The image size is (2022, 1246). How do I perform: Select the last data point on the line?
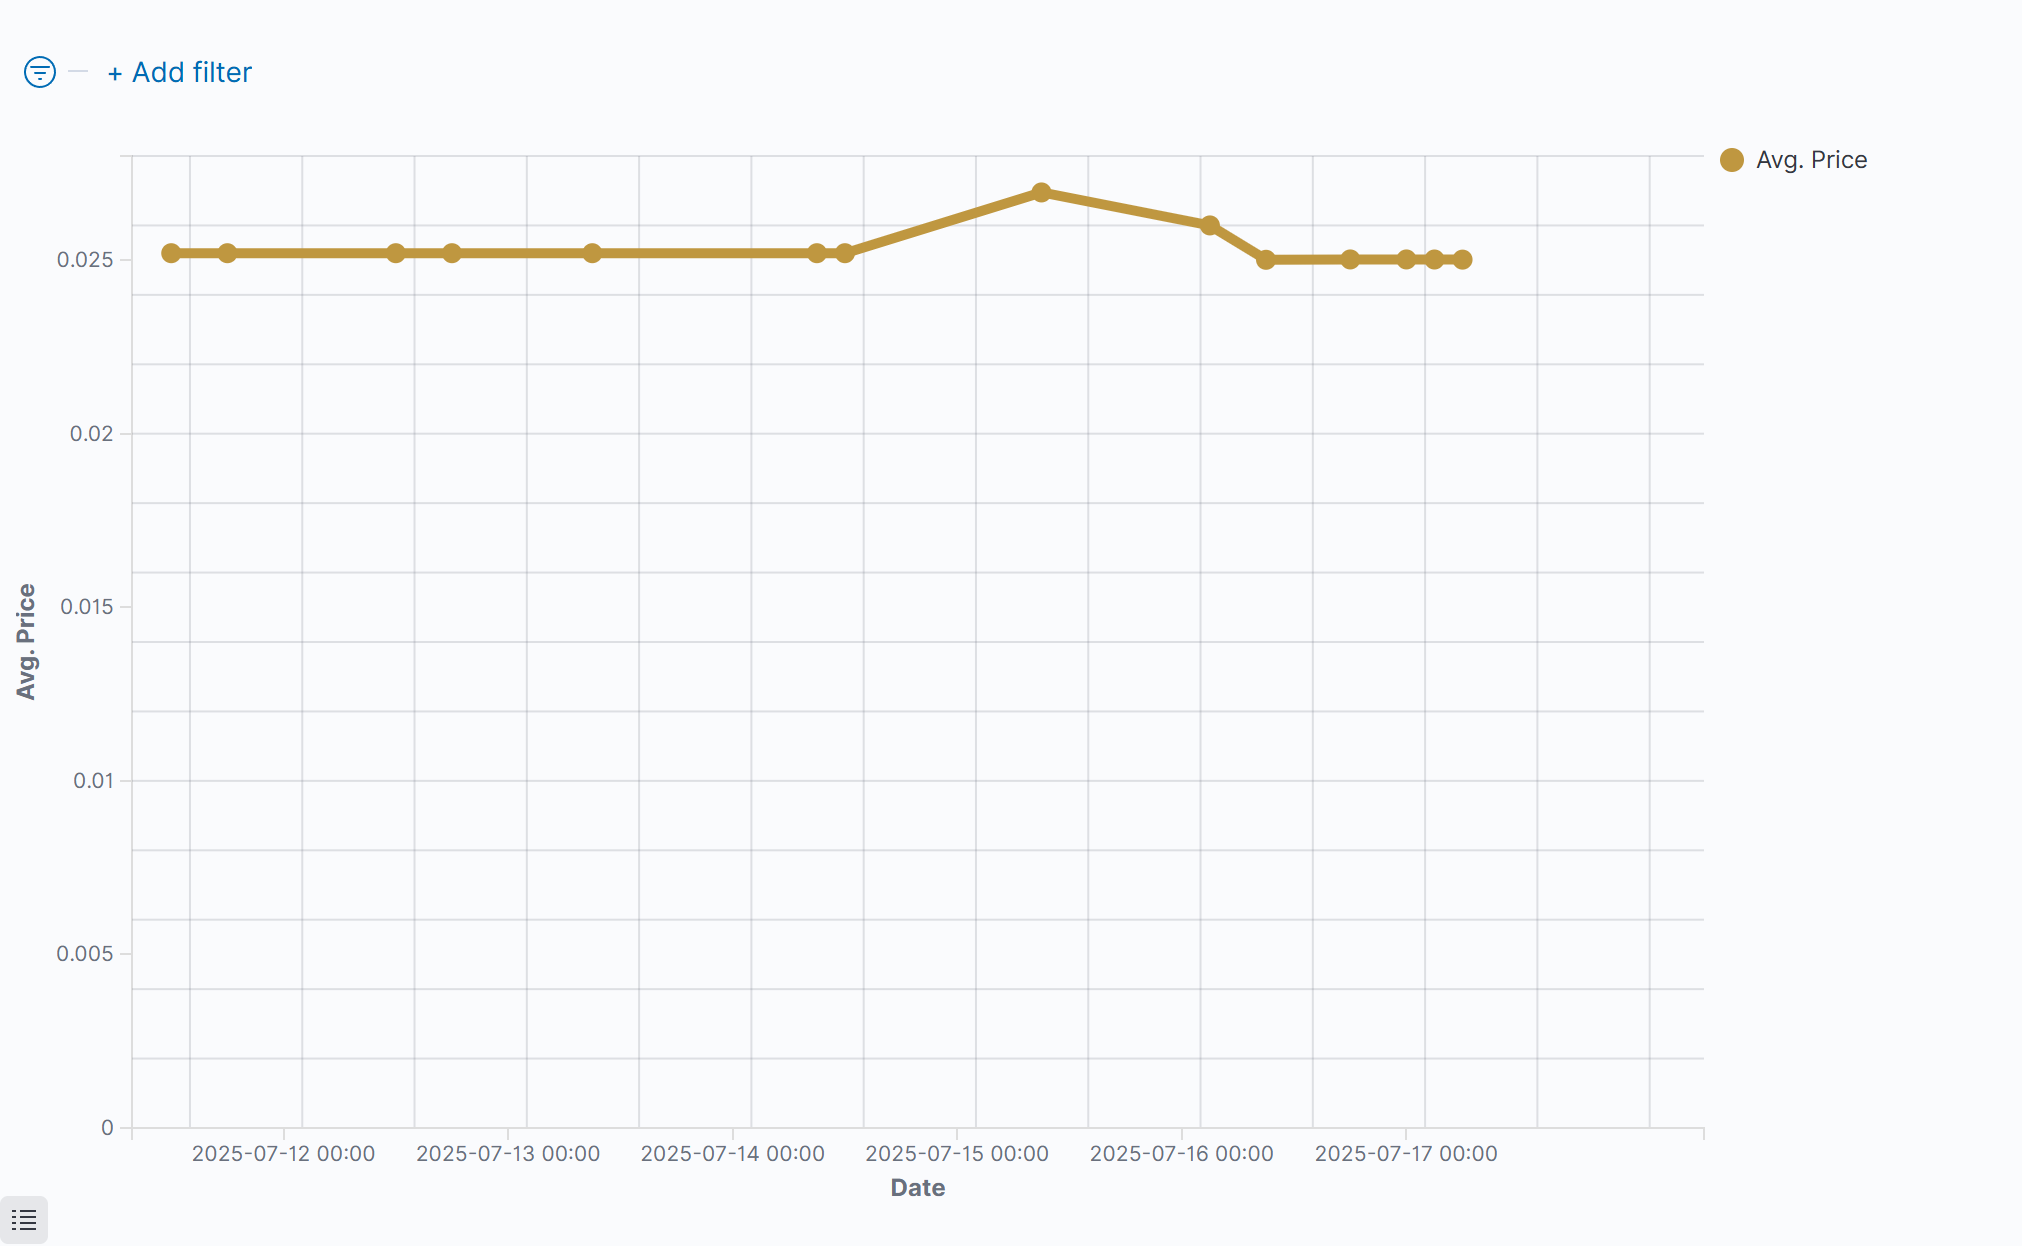pyautogui.click(x=1462, y=259)
